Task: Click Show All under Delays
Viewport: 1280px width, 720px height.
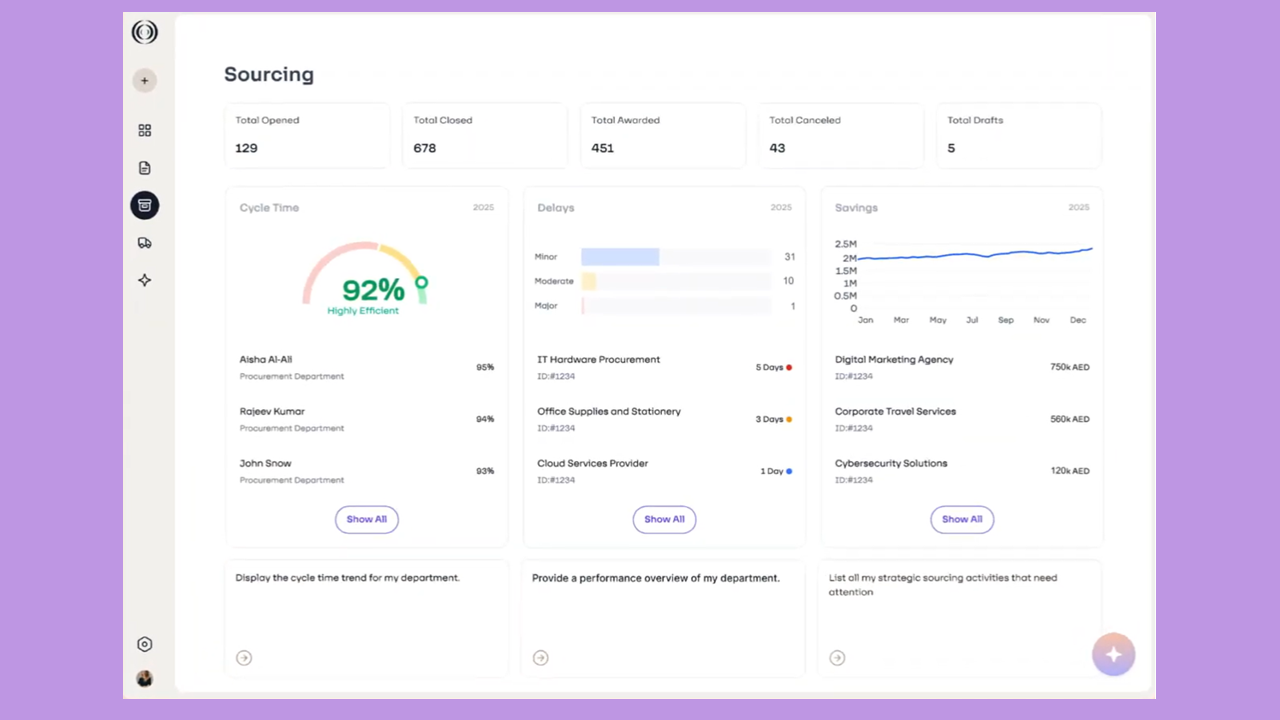Action: pos(664,519)
